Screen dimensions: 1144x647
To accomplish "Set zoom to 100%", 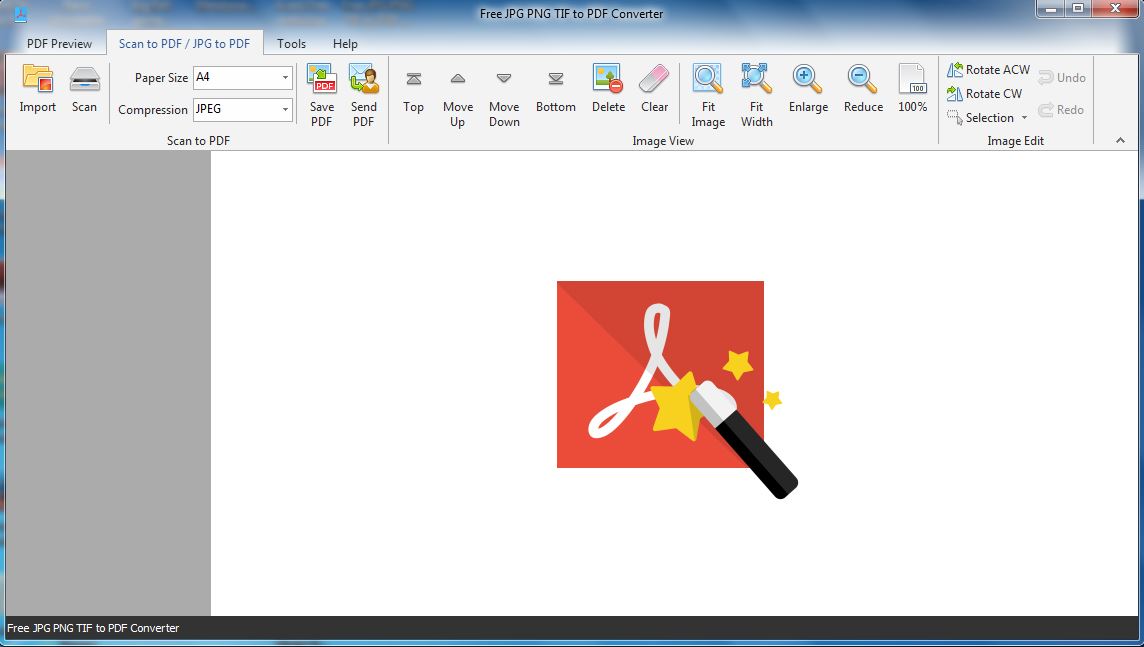I will [911, 90].
